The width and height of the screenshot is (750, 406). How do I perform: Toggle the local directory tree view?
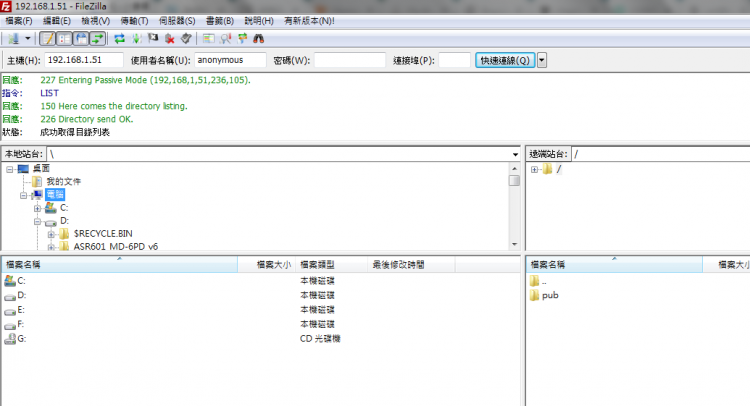(63, 39)
